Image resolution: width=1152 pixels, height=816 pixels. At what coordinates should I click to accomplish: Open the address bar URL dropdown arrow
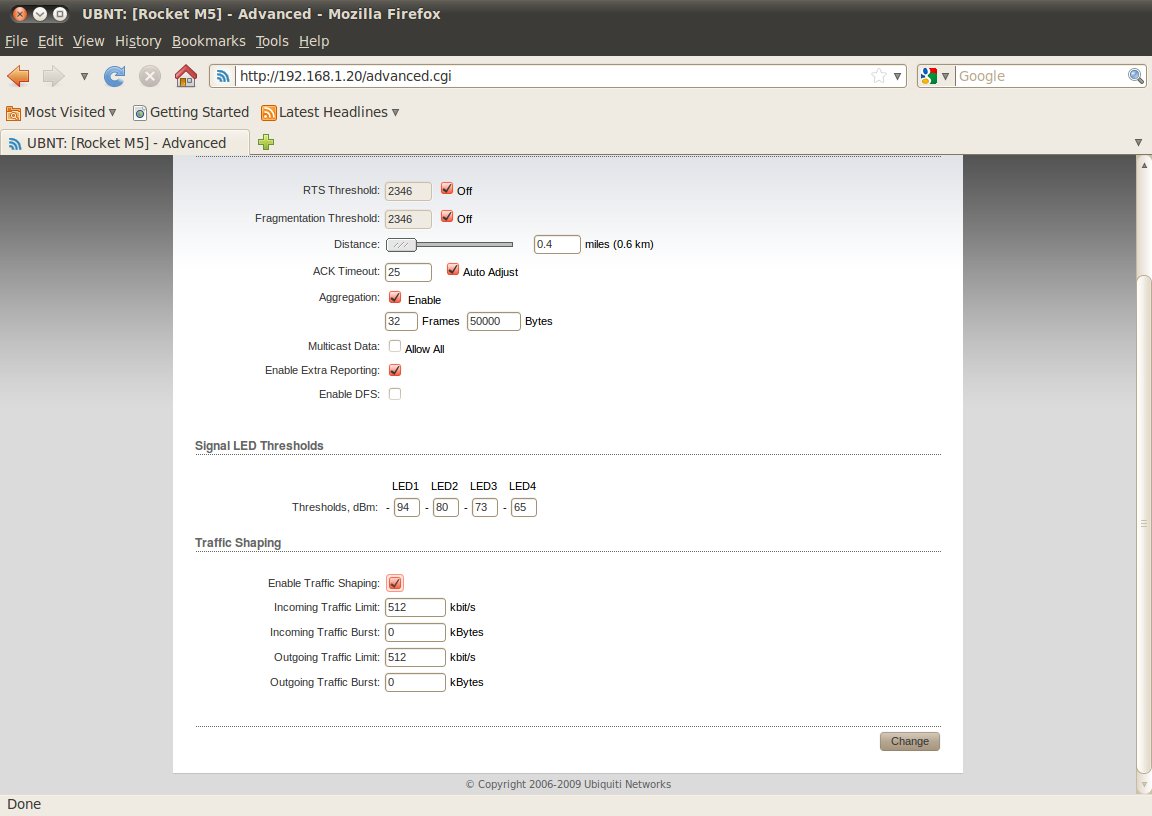pos(898,76)
